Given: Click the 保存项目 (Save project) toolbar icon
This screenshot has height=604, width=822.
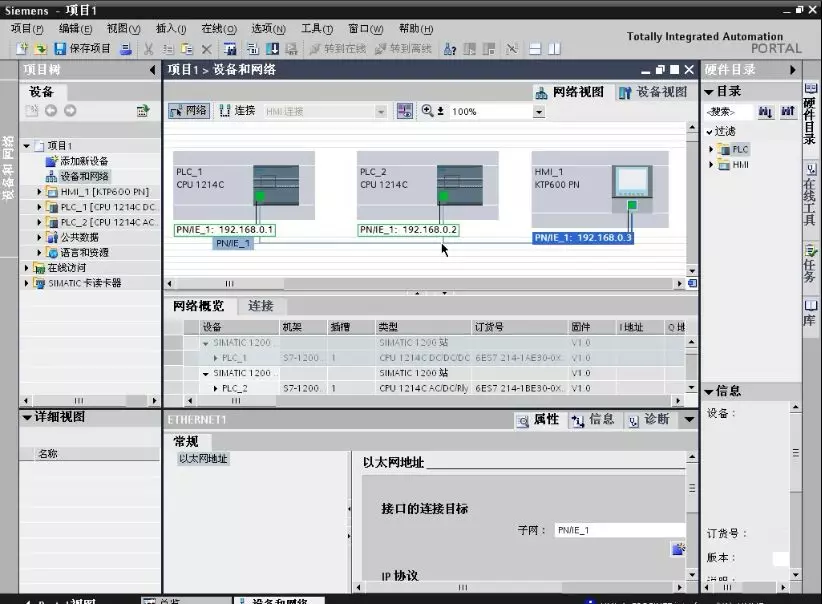Looking at the screenshot, I should 60,48.
